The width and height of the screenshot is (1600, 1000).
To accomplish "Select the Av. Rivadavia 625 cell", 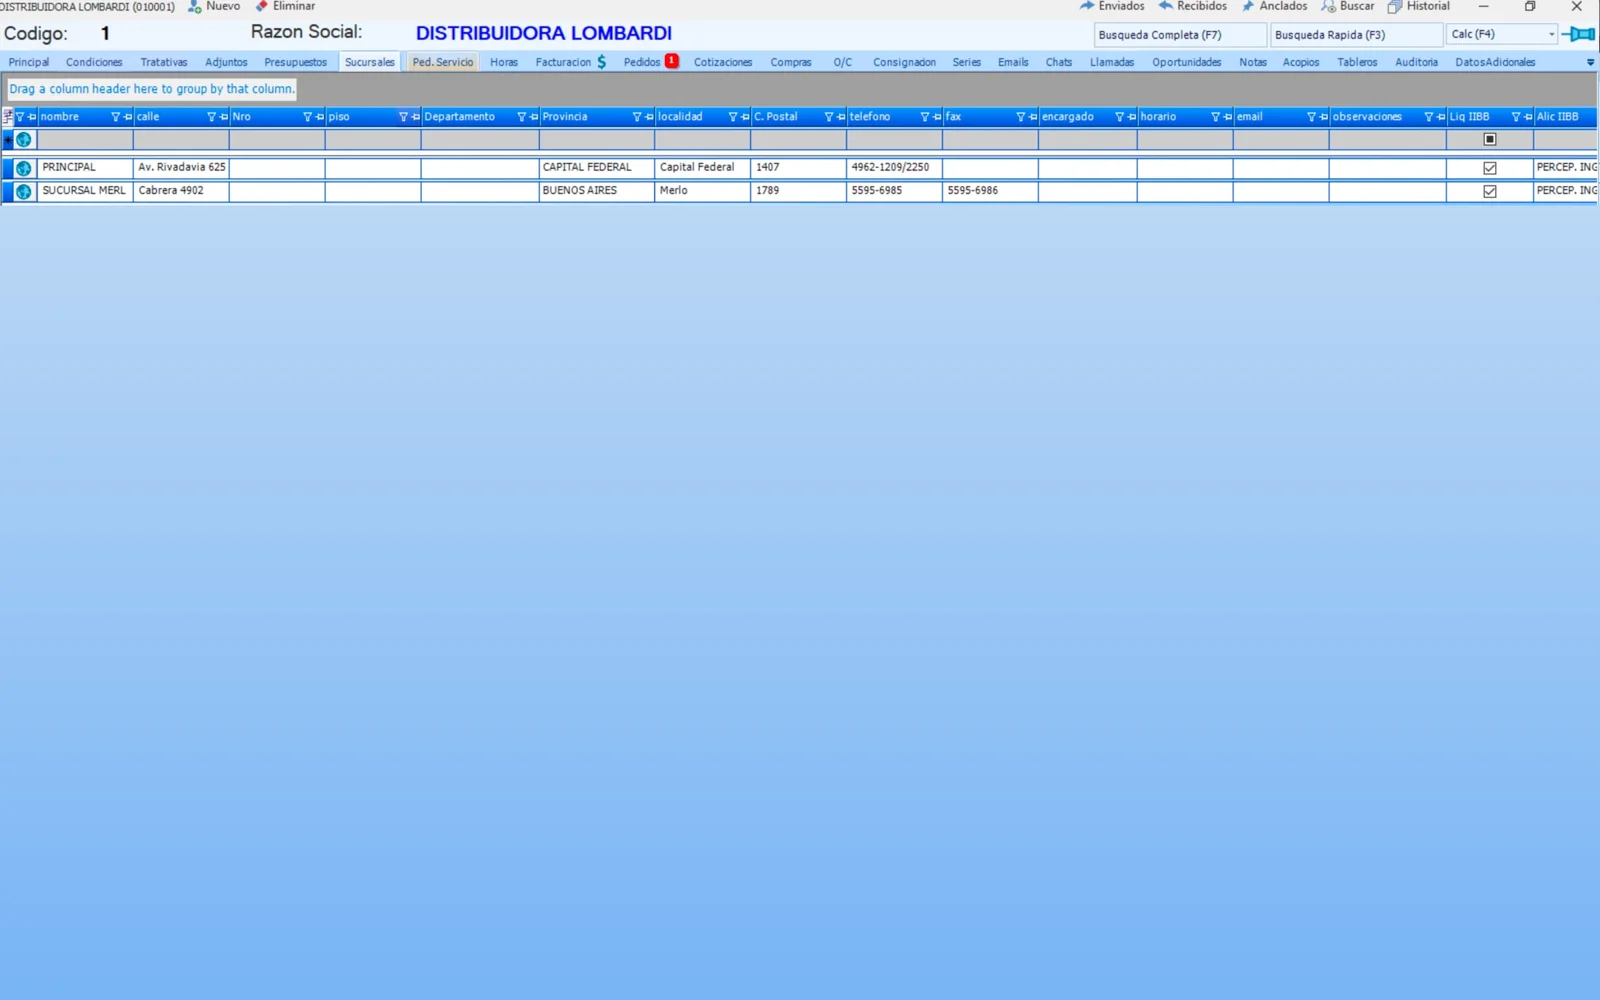I will (181, 168).
